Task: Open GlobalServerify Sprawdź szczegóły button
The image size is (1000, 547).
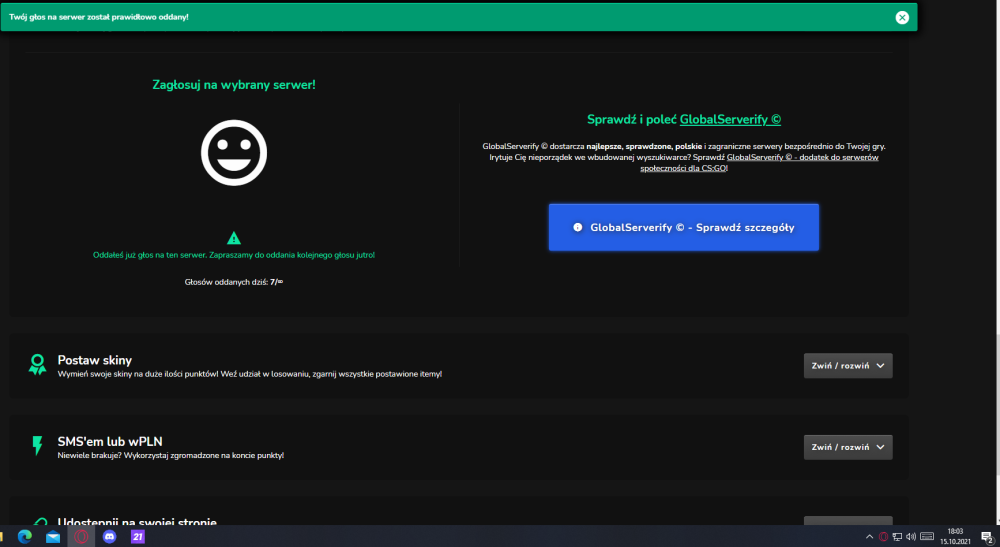Action: click(x=684, y=227)
